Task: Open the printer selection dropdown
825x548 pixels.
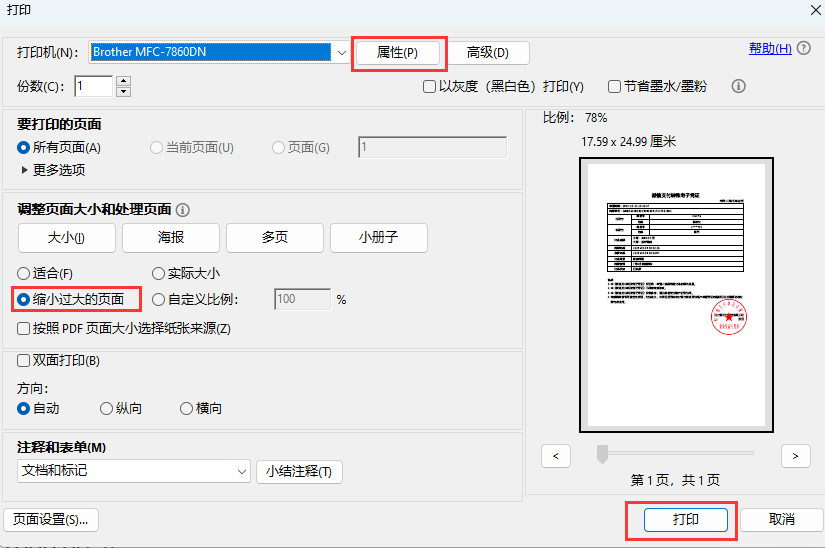Action: coord(342,52)
